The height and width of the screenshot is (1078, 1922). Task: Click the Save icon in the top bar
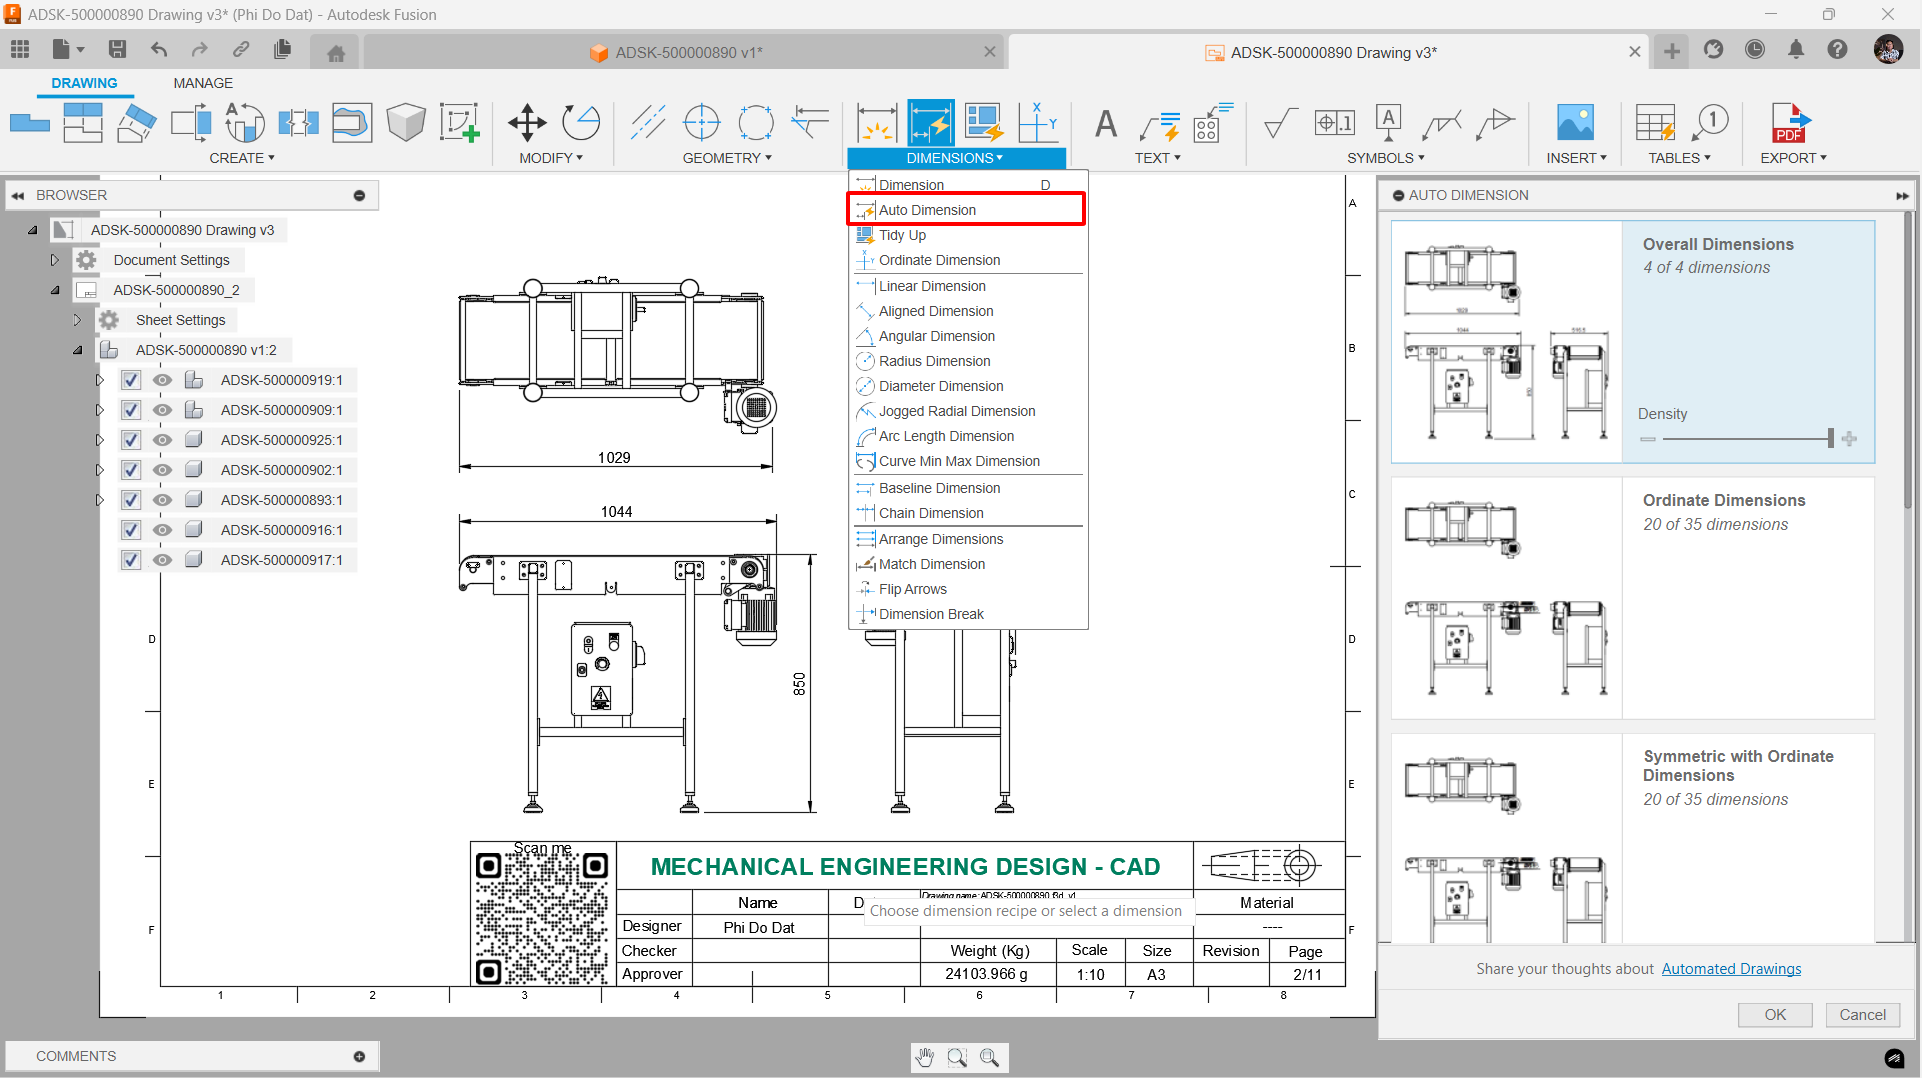(x=117, y=50)
